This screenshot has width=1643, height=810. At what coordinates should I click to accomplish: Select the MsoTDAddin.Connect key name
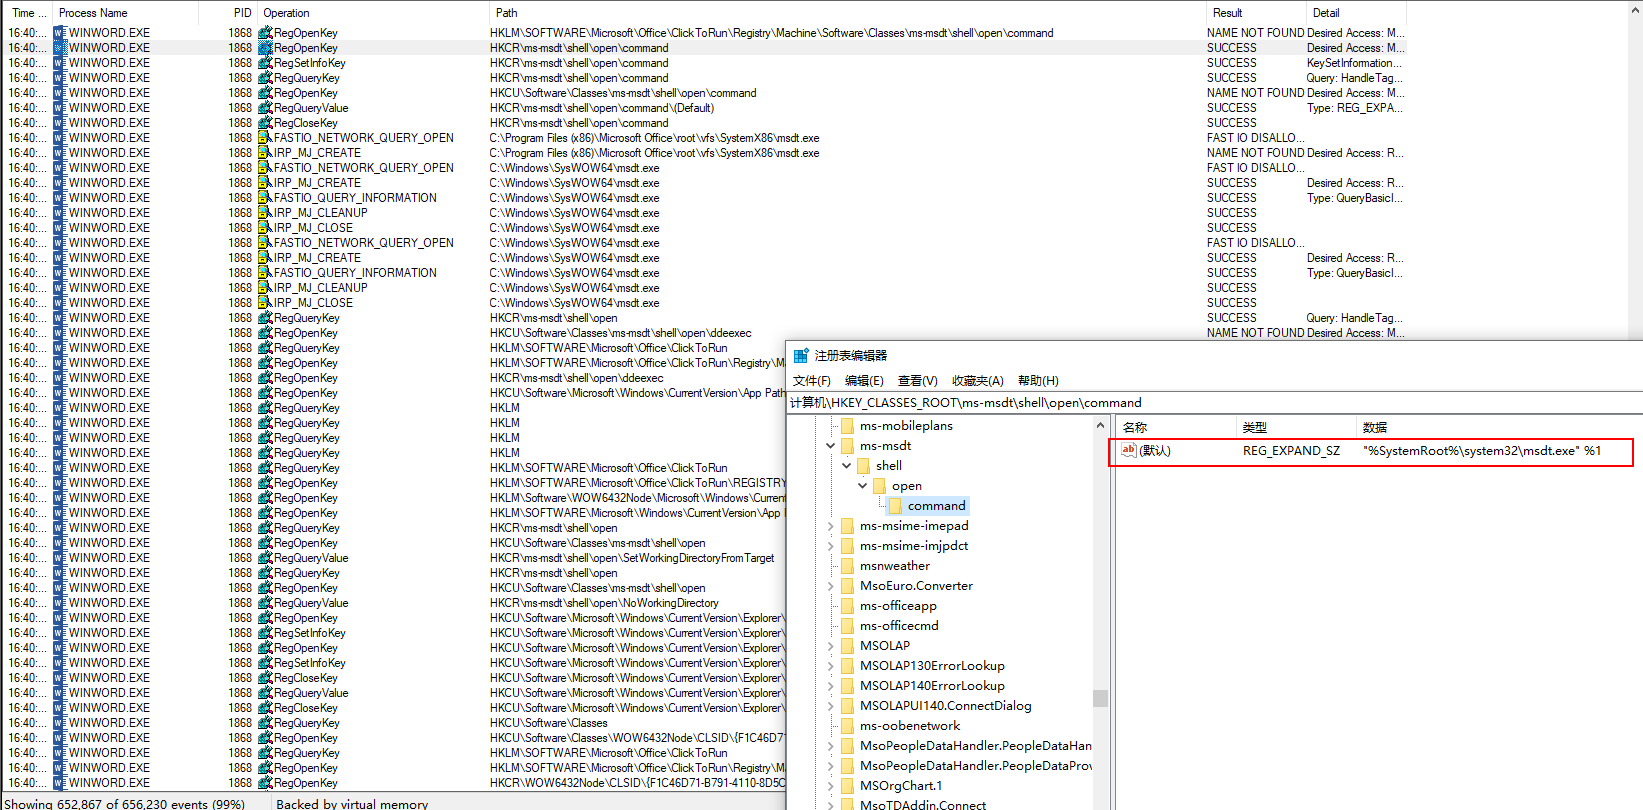click(923, 804)
